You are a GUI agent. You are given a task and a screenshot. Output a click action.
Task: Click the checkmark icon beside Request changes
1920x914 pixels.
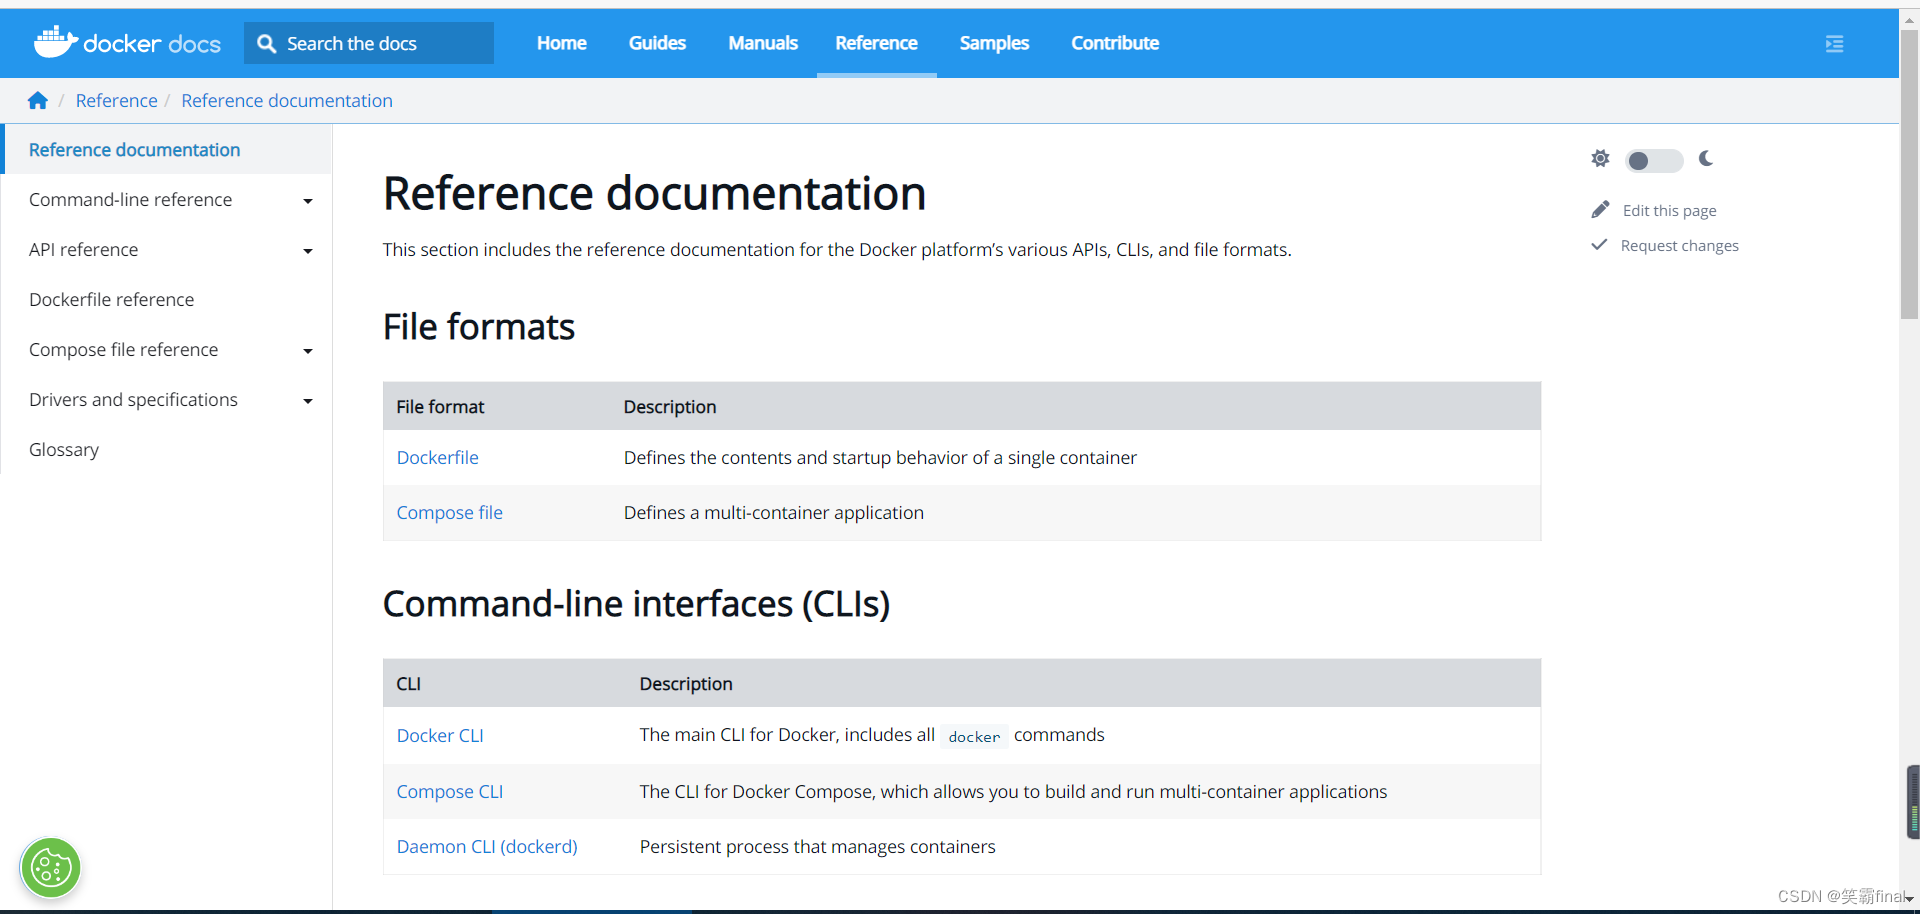1599,244
